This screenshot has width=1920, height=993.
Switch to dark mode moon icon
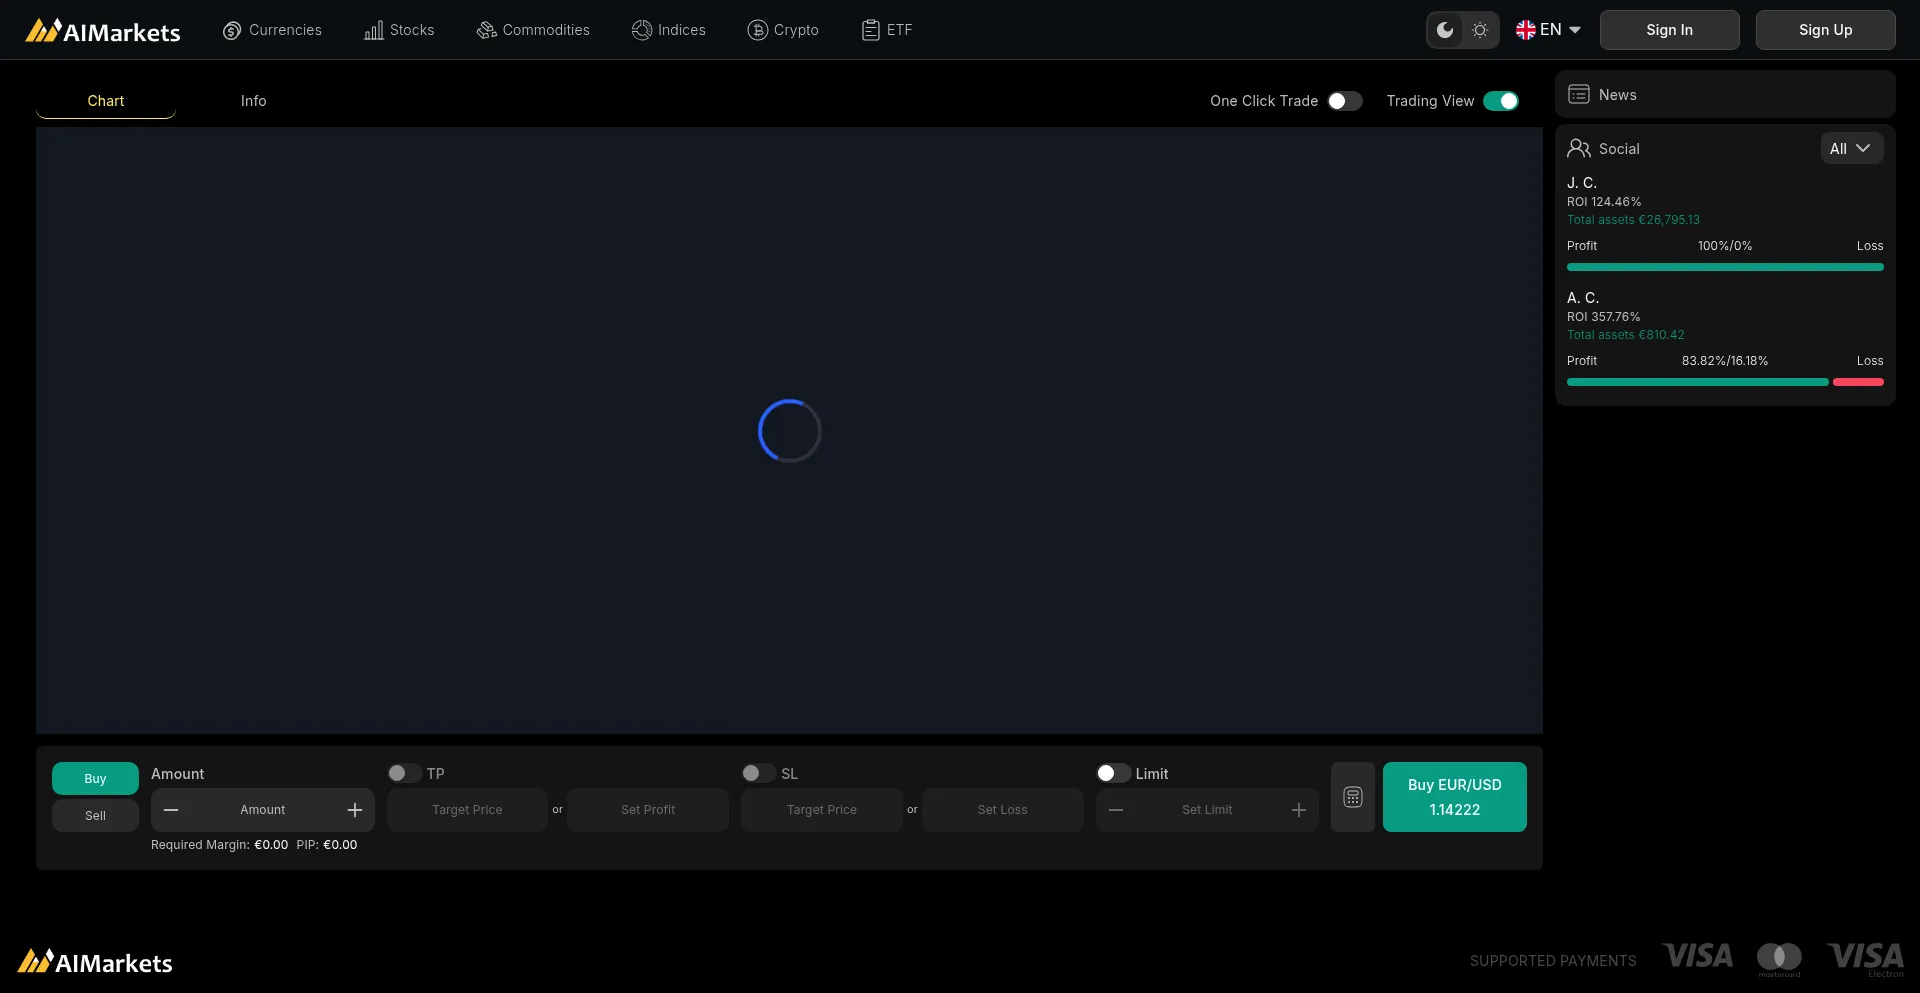pyautogui.click(x=1445, y=30)
